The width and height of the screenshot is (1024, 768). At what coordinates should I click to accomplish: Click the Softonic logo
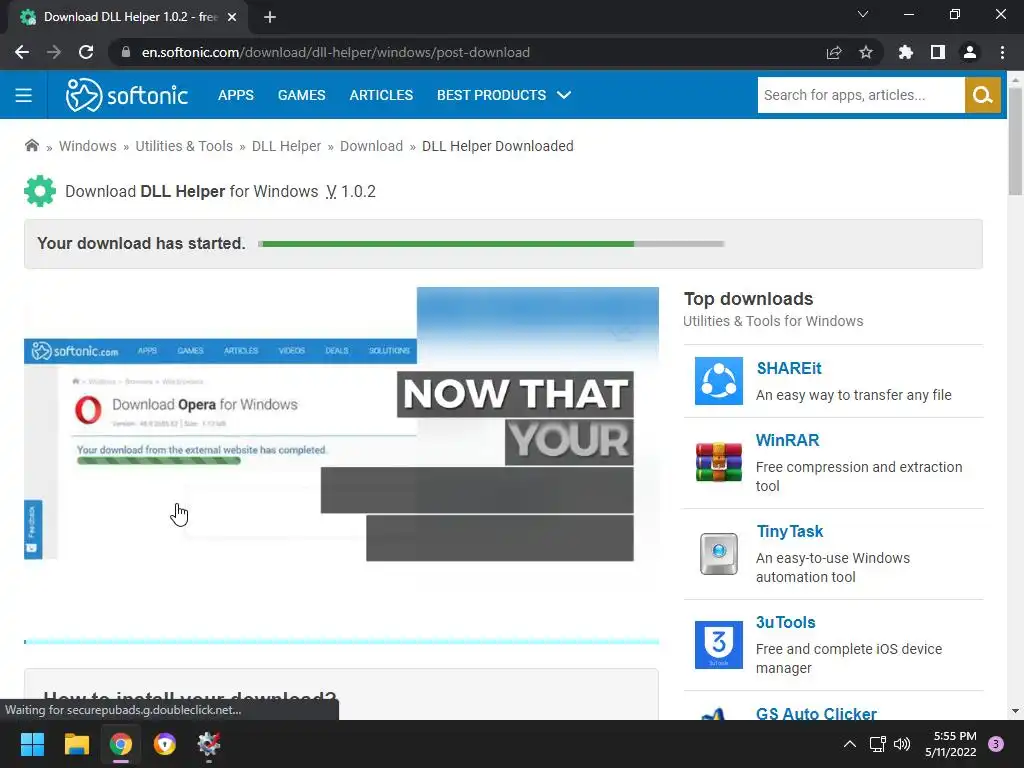click(x=127, y=95)
